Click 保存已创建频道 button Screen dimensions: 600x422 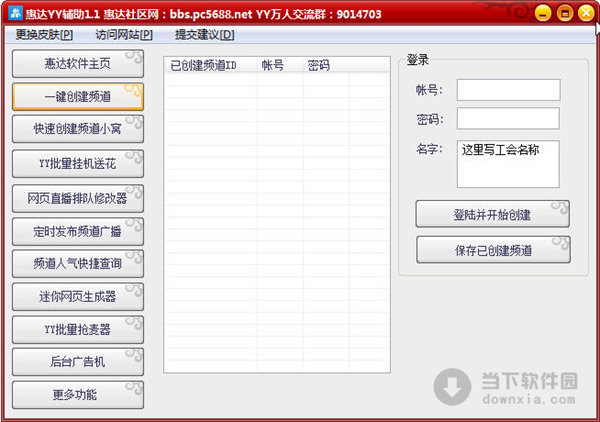click(493, 250)
